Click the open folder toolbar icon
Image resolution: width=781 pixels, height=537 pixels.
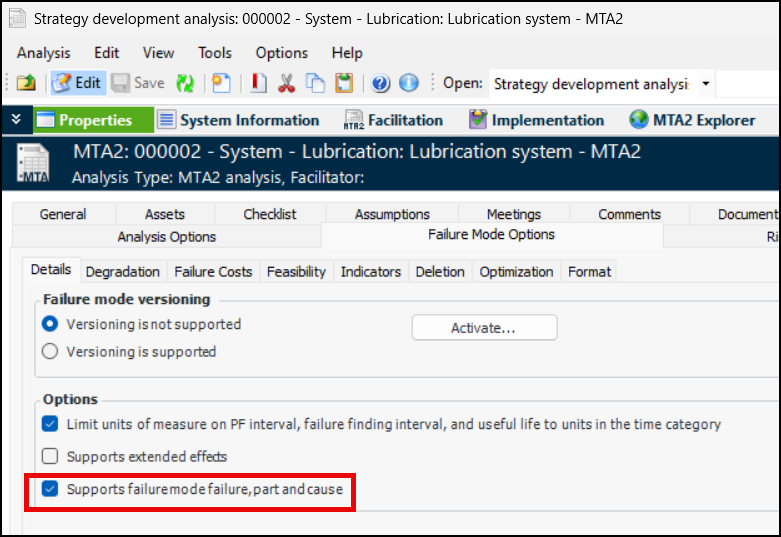pyautogui.click(x=26, y=84)
